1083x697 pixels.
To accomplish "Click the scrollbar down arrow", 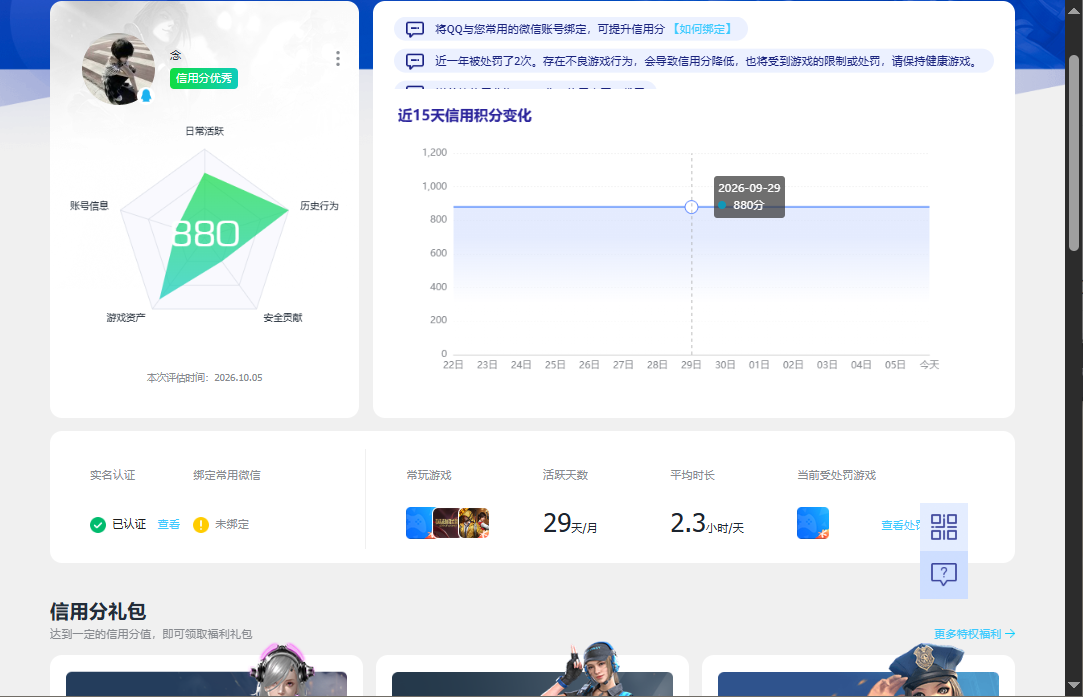I will coord(1074,686).
